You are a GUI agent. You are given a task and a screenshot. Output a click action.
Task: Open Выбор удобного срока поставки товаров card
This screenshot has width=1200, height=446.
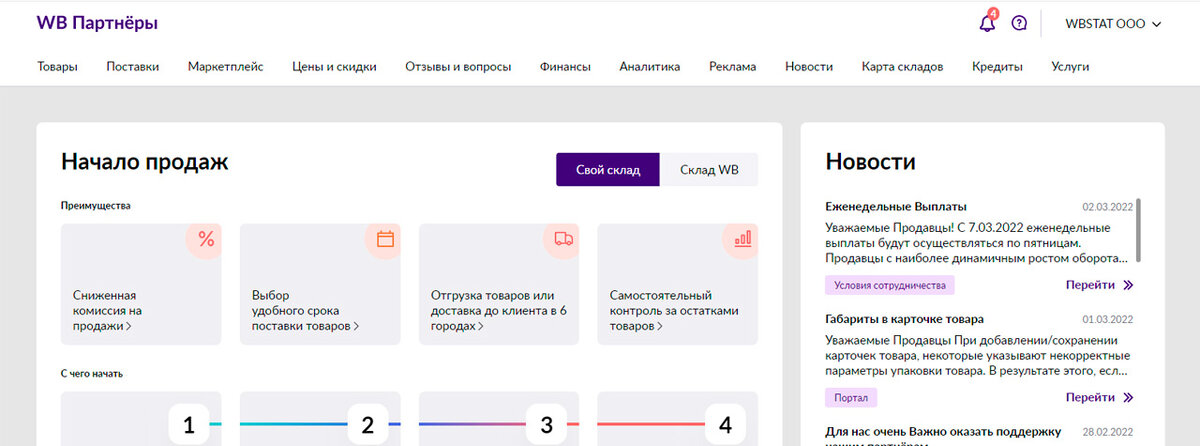320,284
